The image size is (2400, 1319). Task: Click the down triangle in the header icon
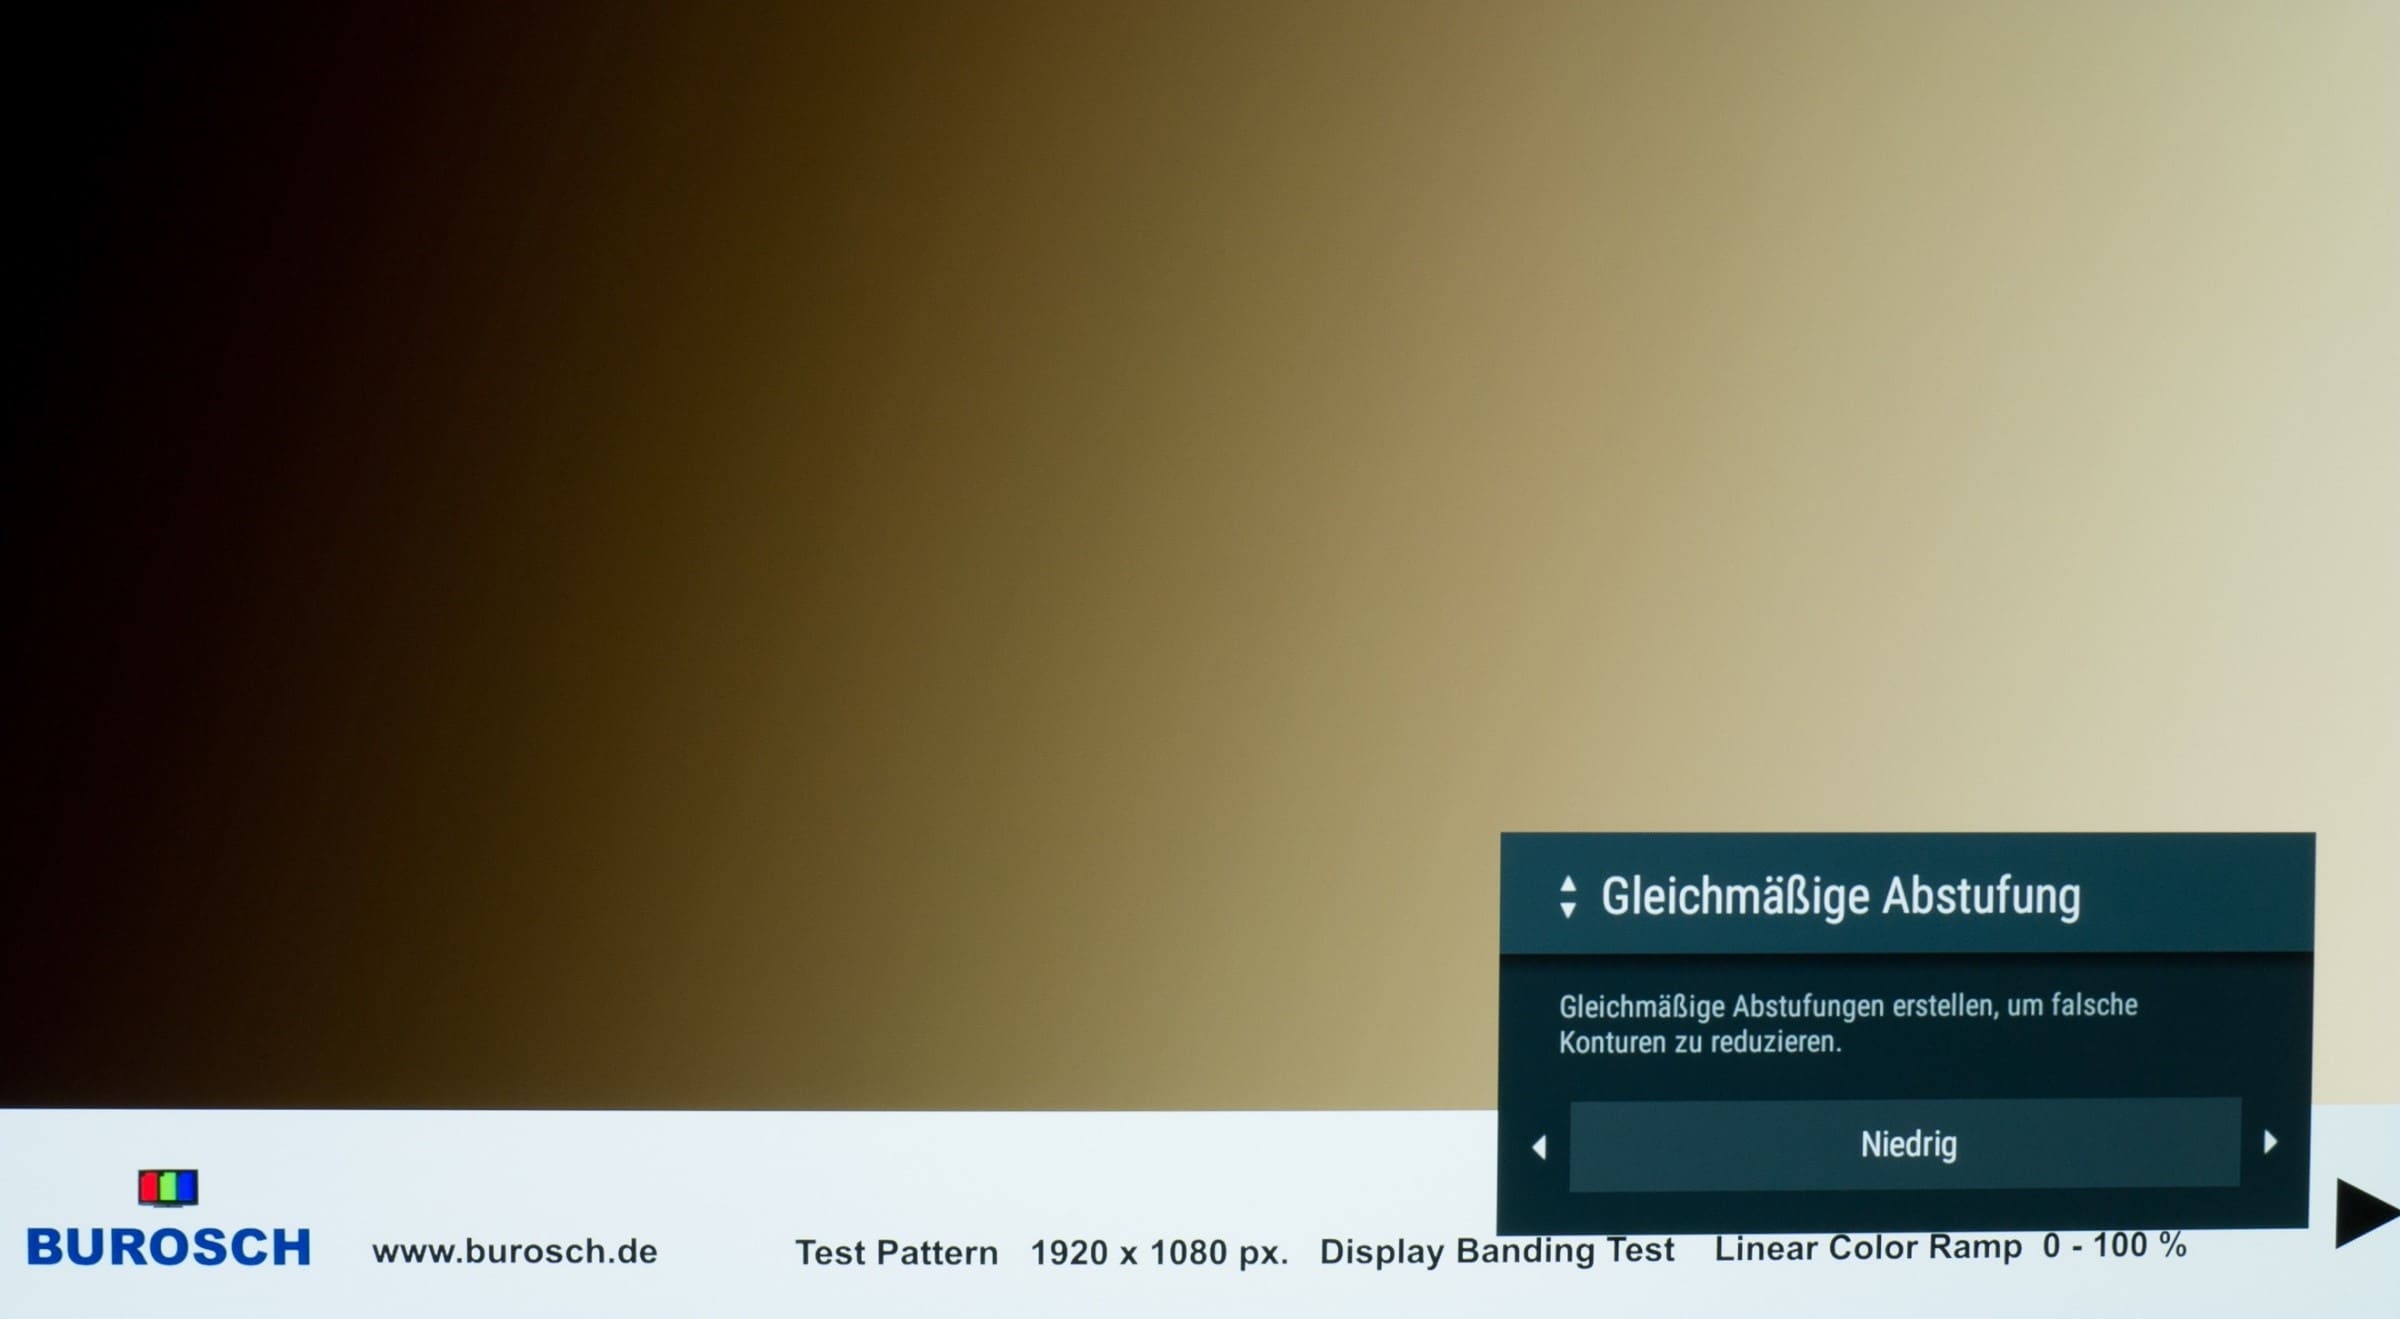coord(1568,910)
